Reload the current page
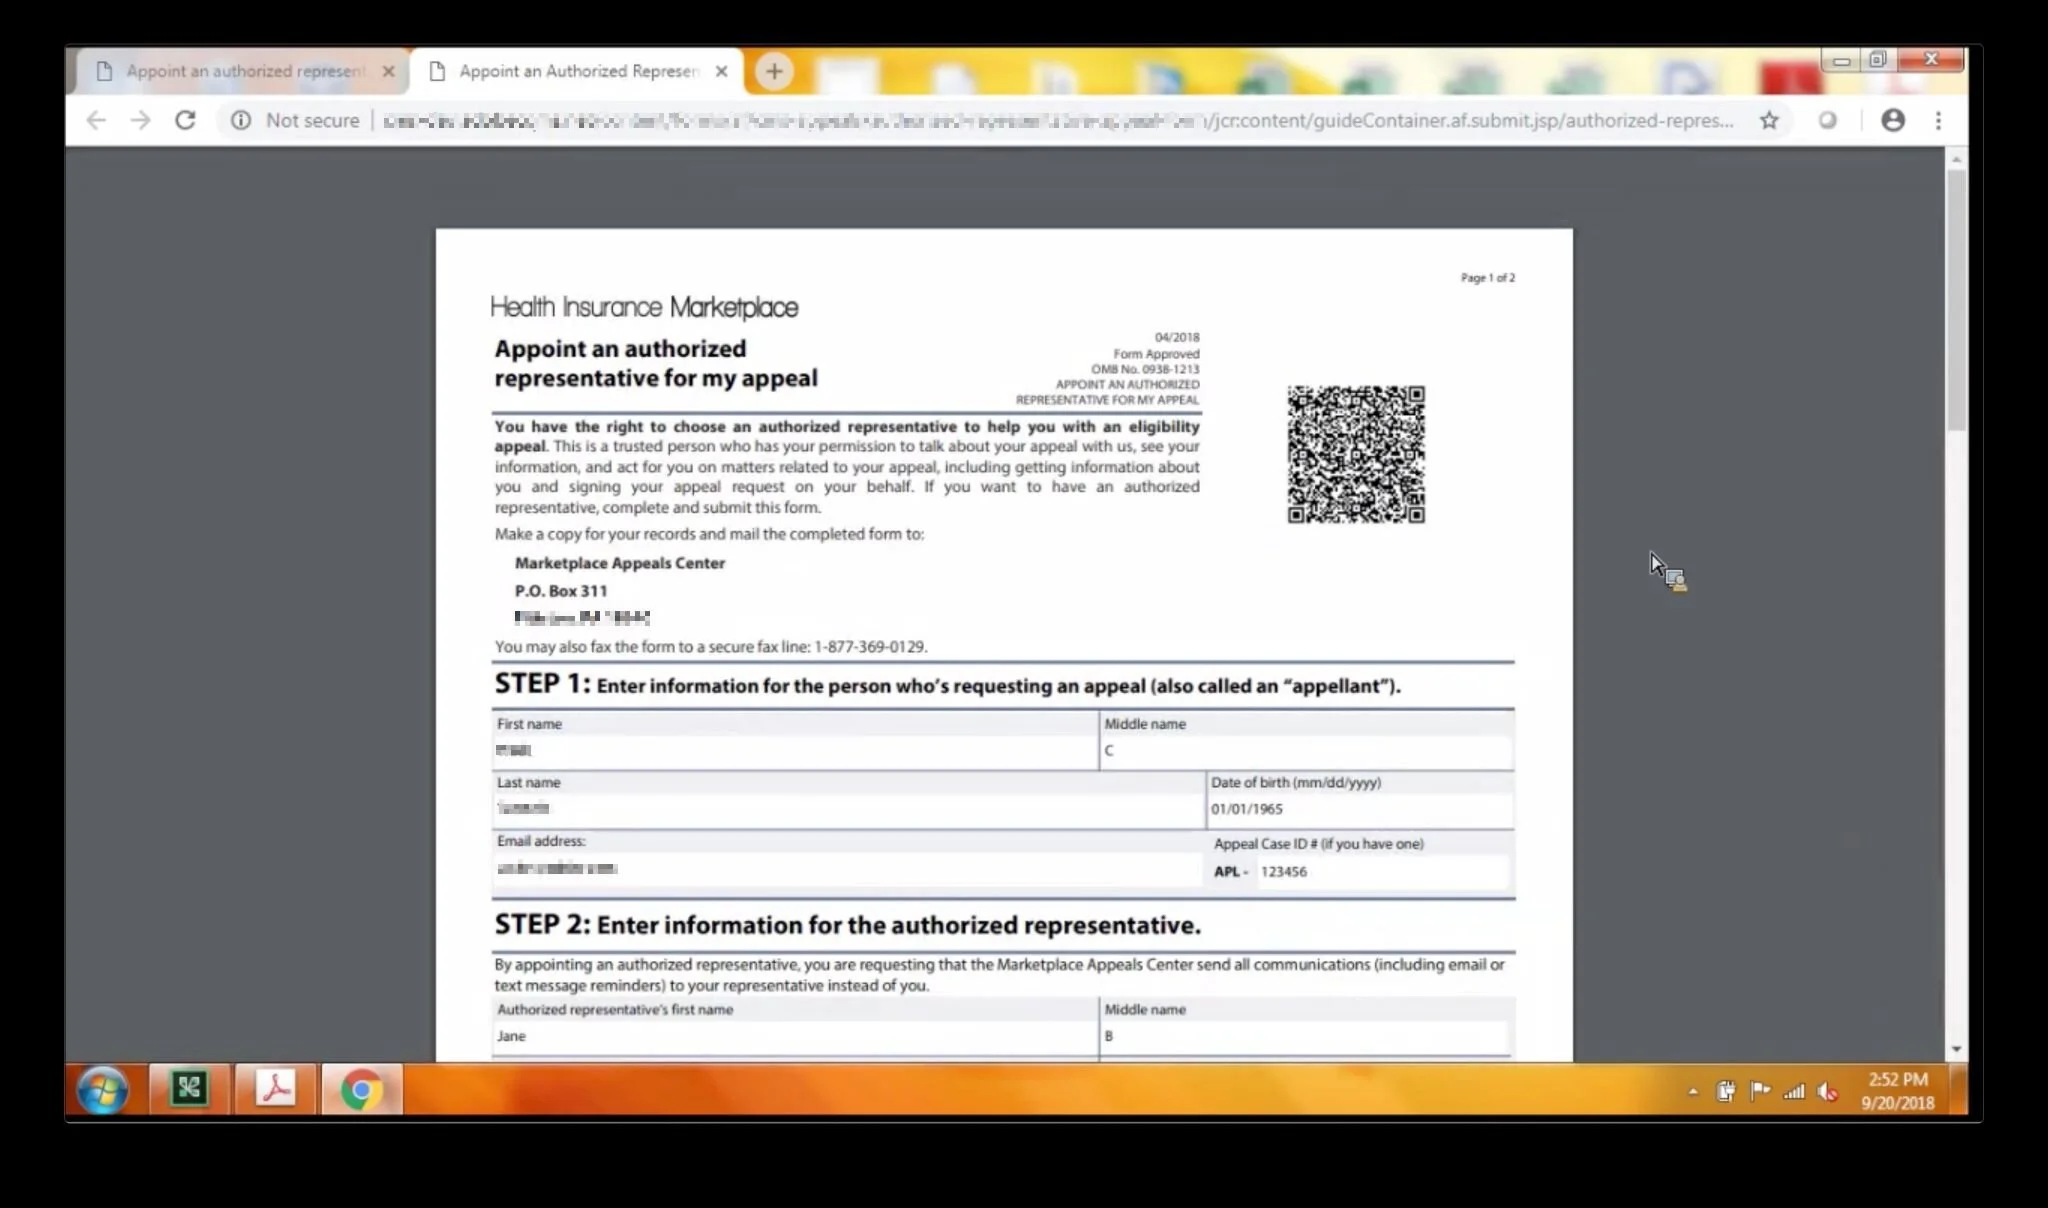This screenshot has width=2048, height=1208. point(185,121)
